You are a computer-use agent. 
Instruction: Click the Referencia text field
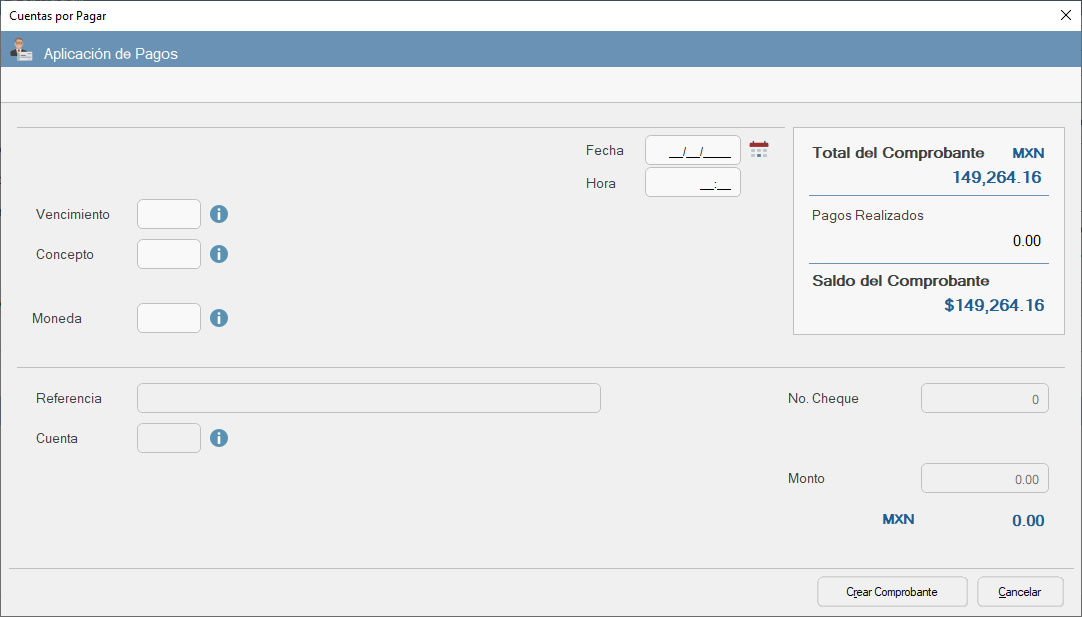click(369, 398)
